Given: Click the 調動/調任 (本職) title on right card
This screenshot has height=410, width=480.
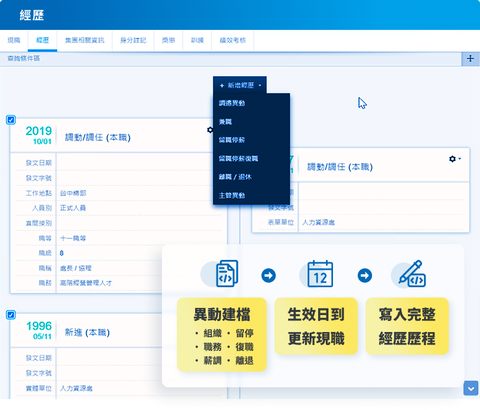Looking at the screenshot, I should pyautogui.click(x=340, y=167).
